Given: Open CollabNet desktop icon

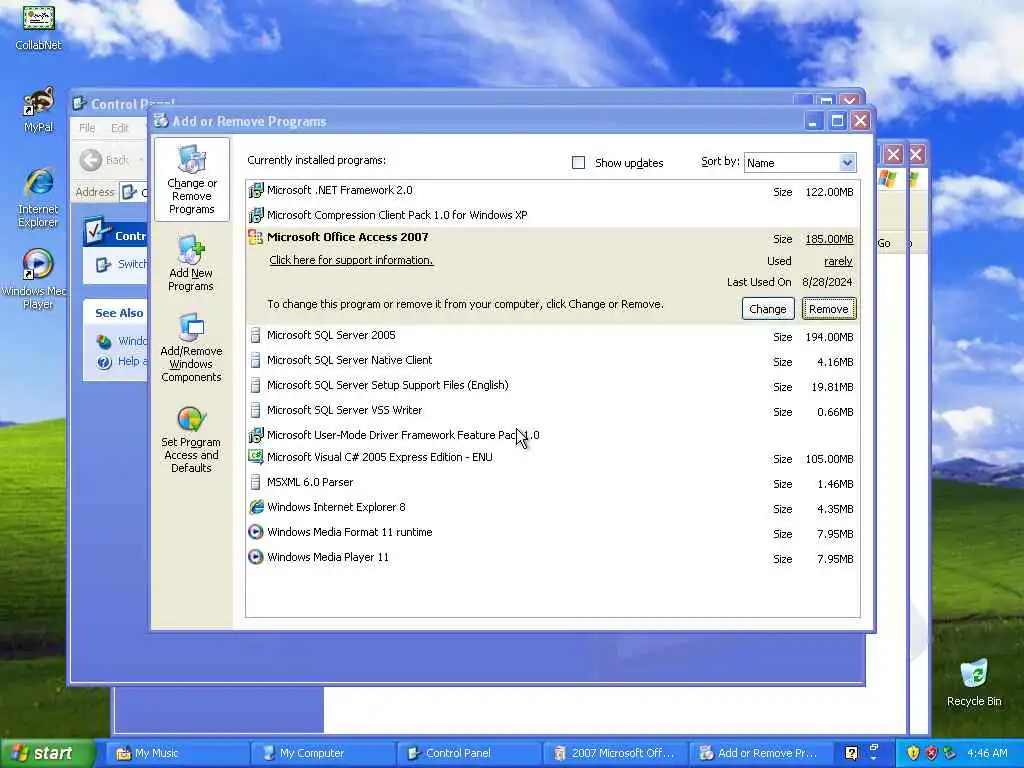Looking at the screenshot, I should click(39, 26).
